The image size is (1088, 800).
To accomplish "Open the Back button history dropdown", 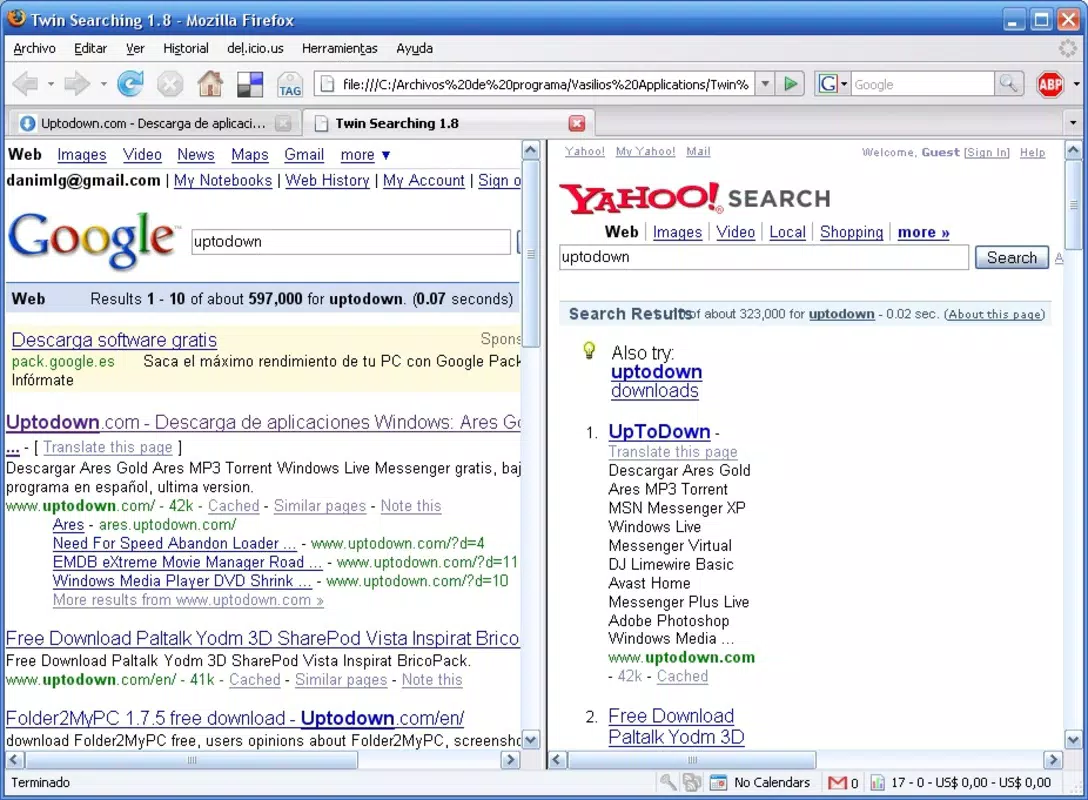I will tap(51, 84).
